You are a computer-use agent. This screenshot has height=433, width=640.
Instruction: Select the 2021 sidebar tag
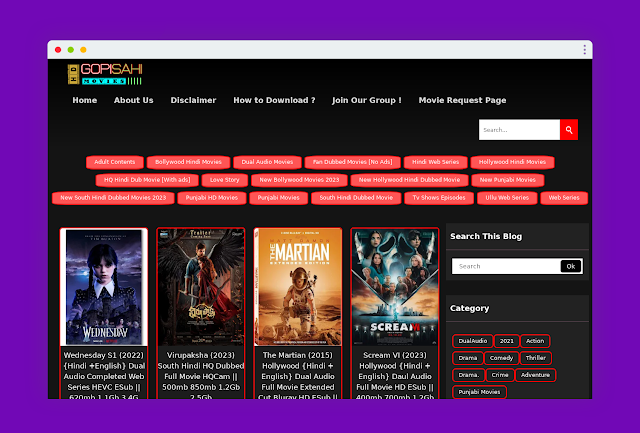[x=507, y=341]
